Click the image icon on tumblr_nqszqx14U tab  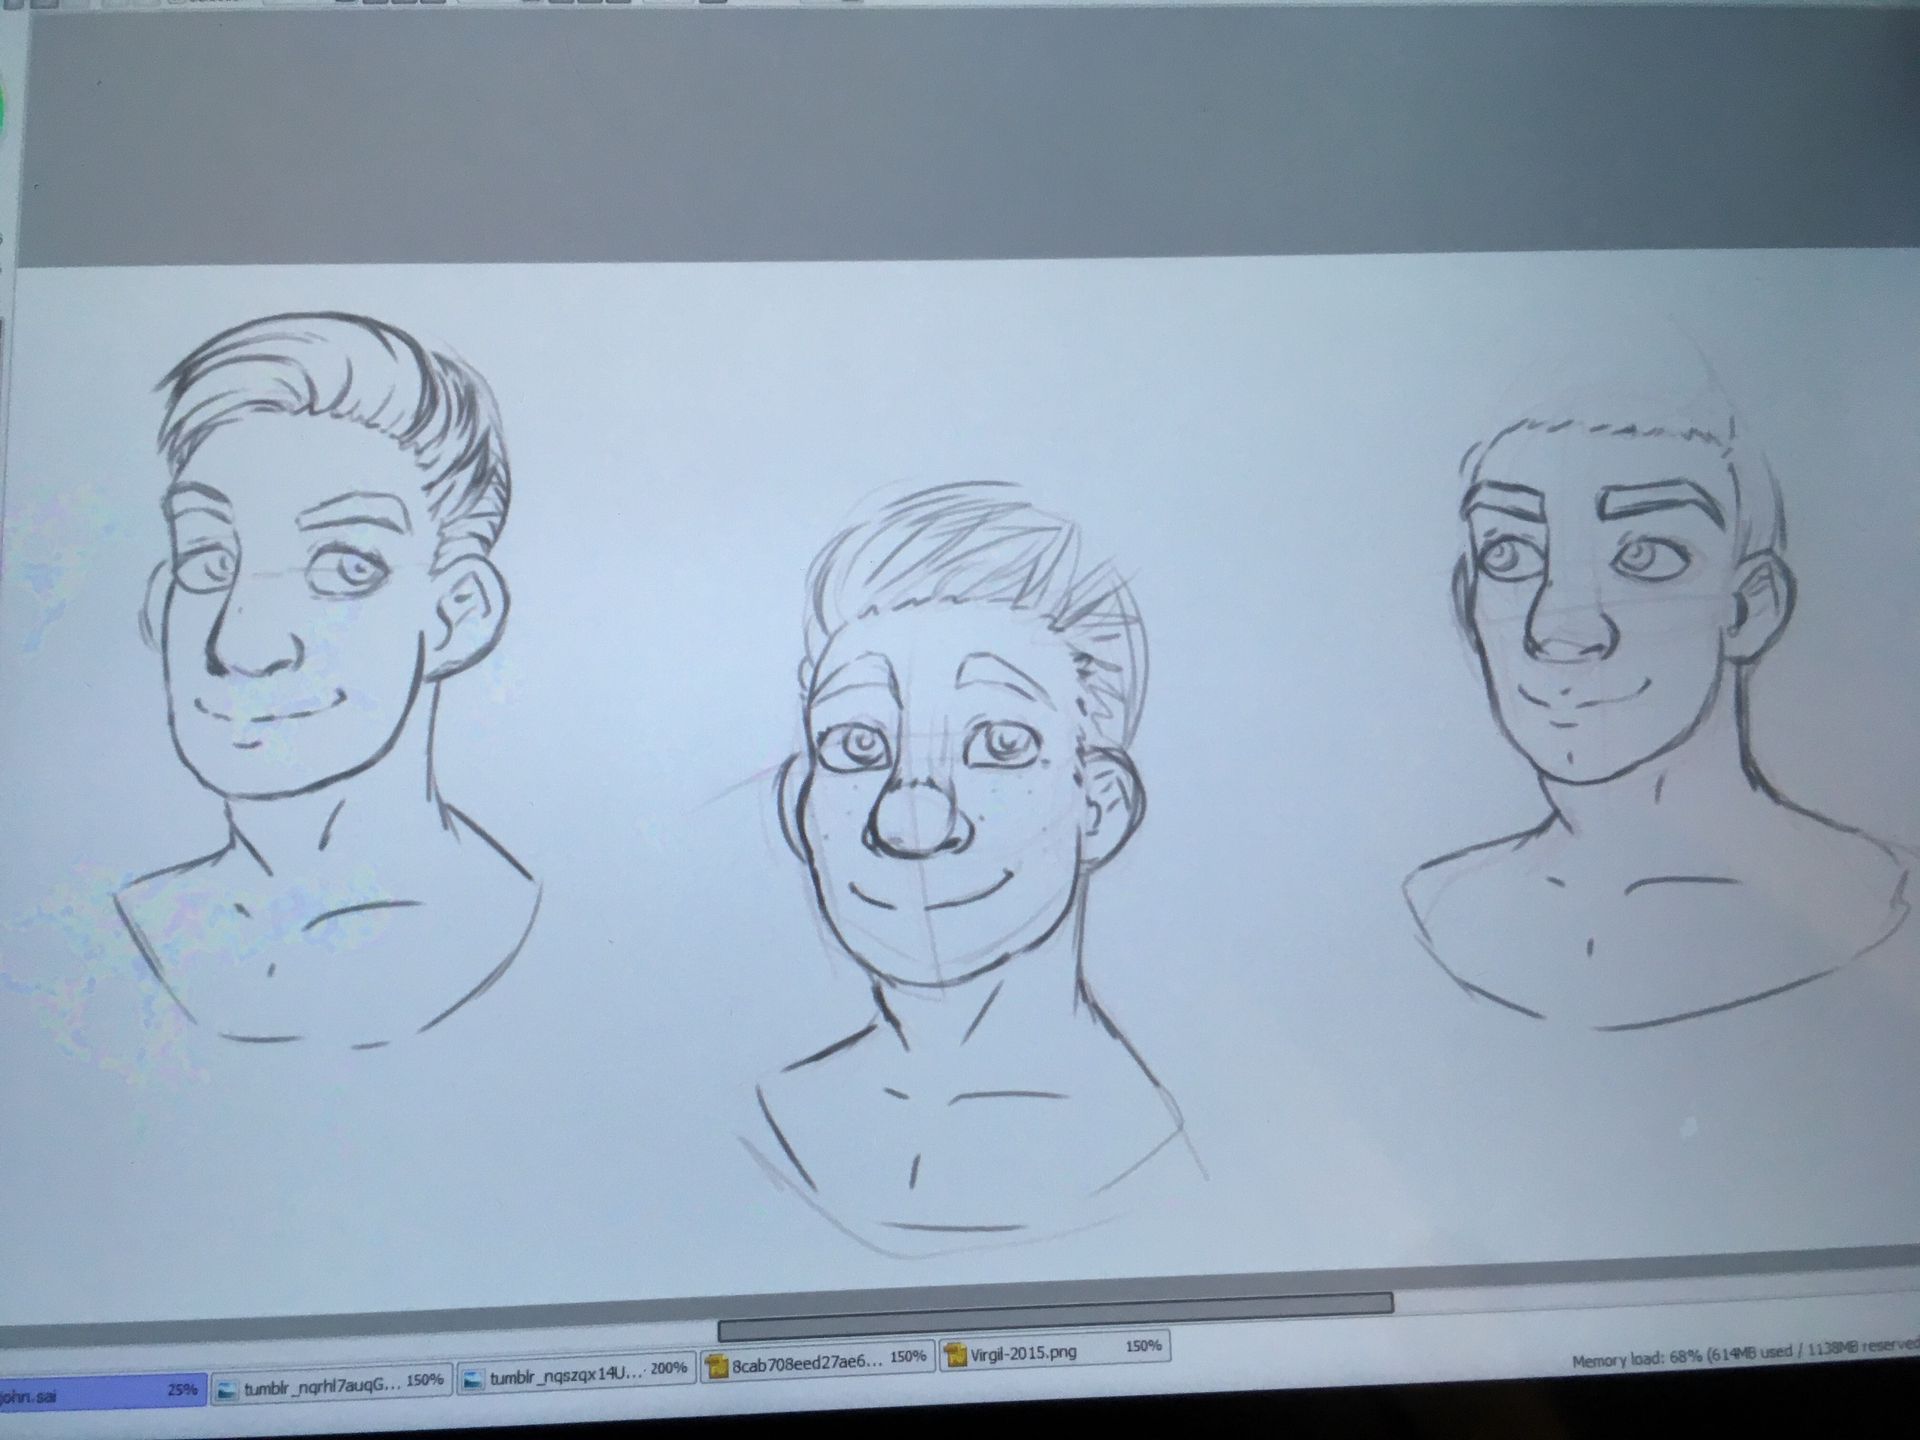pyautogui.click(x=474, y=1380)
